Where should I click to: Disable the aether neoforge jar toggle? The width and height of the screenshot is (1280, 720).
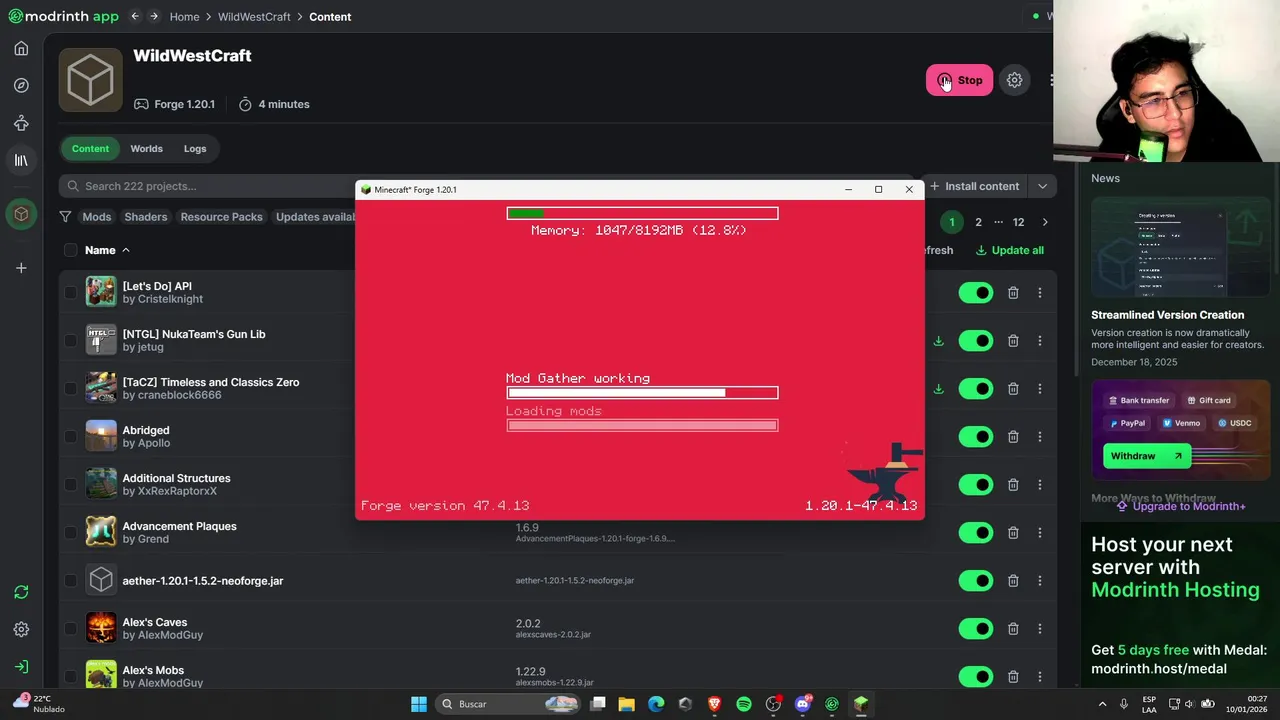(x=975, y=581)
